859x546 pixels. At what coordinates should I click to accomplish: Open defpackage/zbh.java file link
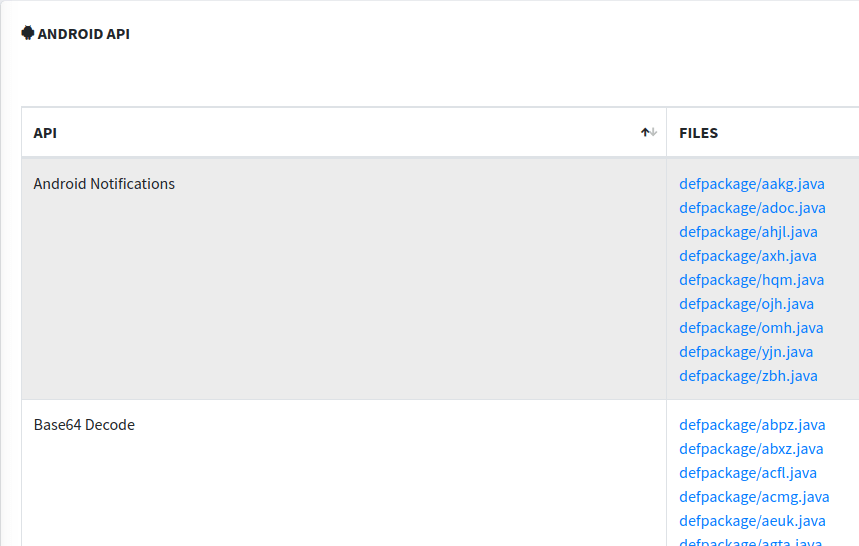(748, 376)
